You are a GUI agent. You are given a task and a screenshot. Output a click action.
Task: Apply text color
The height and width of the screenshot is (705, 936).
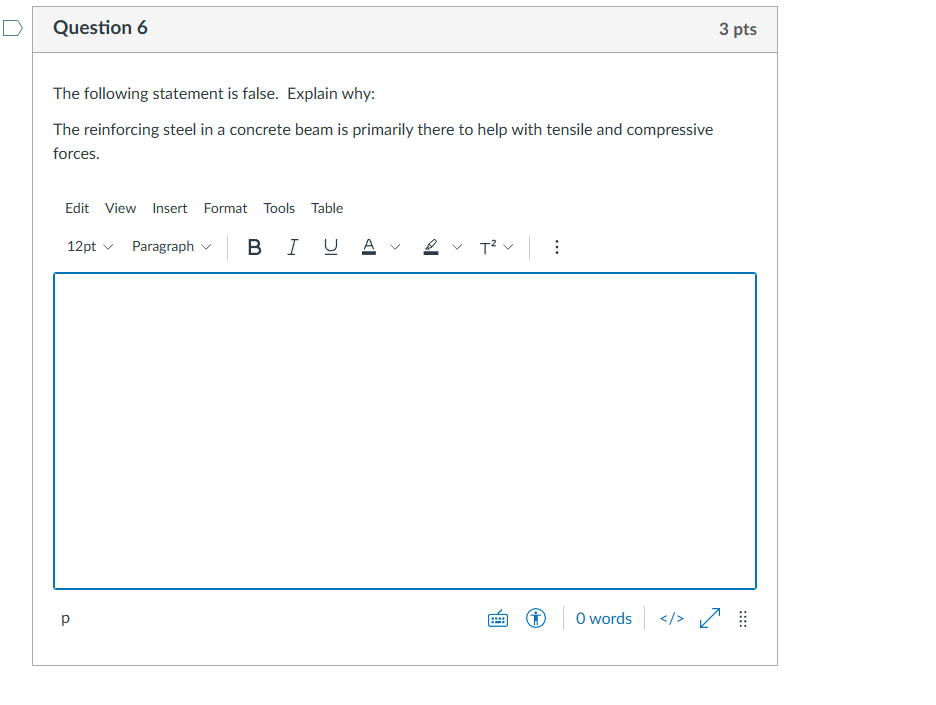(369, 246)
